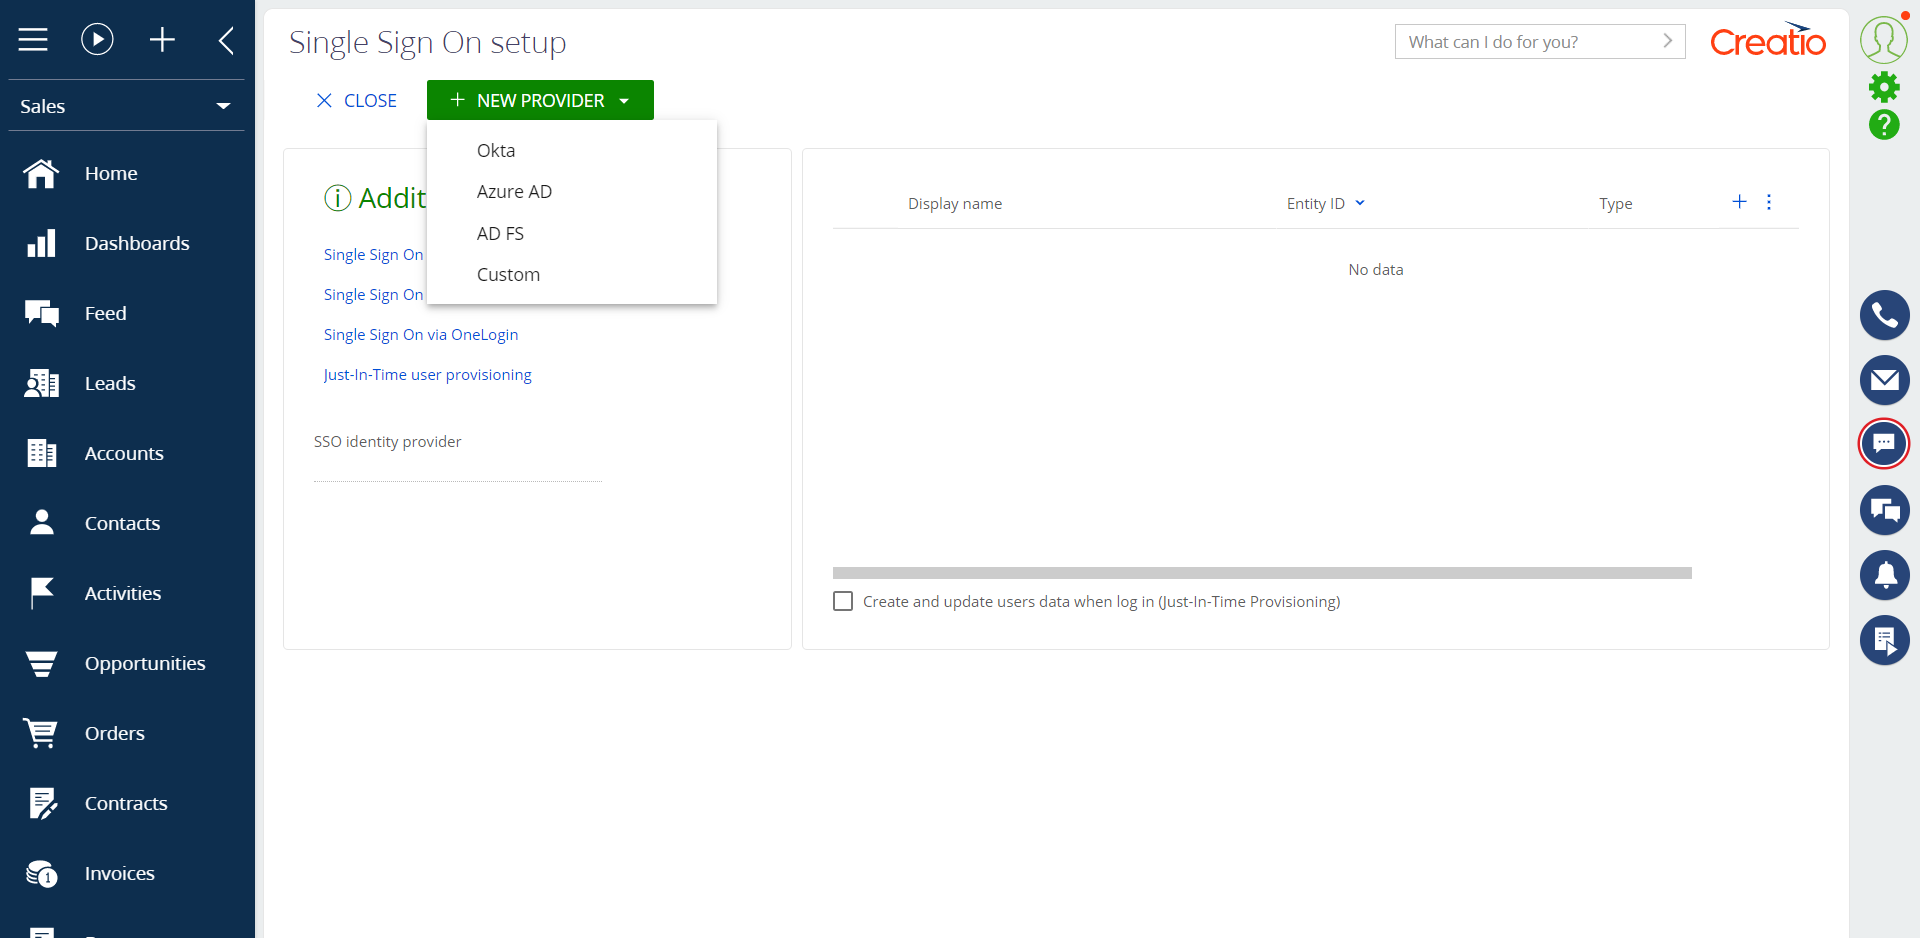Screen dimensions: 1920x938
Task: Open process tasks panel icon
Action: pos(1884,640)
